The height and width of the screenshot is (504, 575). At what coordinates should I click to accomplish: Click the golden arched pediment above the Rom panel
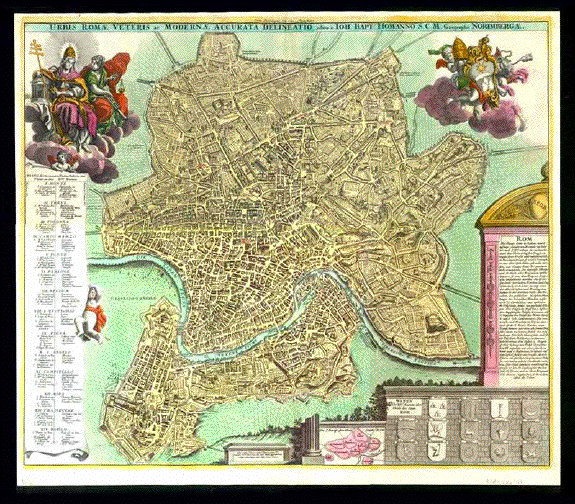pyautogui.click(x=513, y=204)
